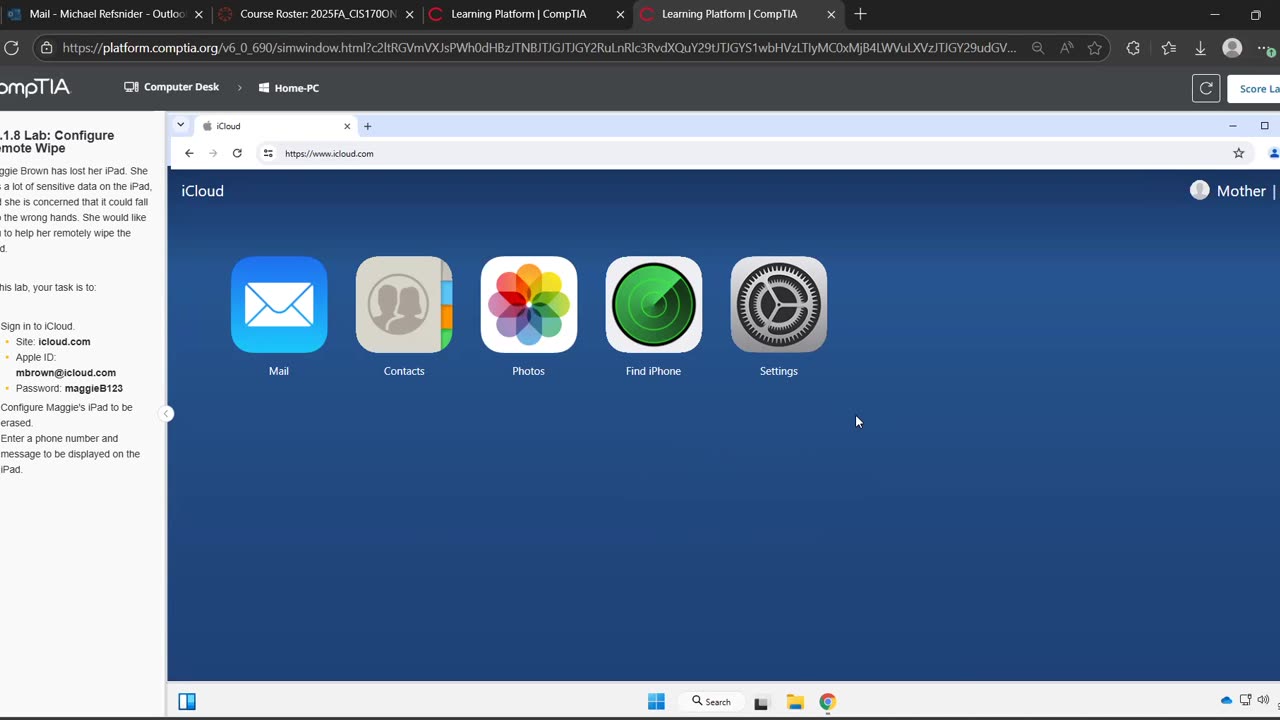Select the iCloud browser tab
The width and height of the screenshot is (1280, 720).
tap(277, 126)
